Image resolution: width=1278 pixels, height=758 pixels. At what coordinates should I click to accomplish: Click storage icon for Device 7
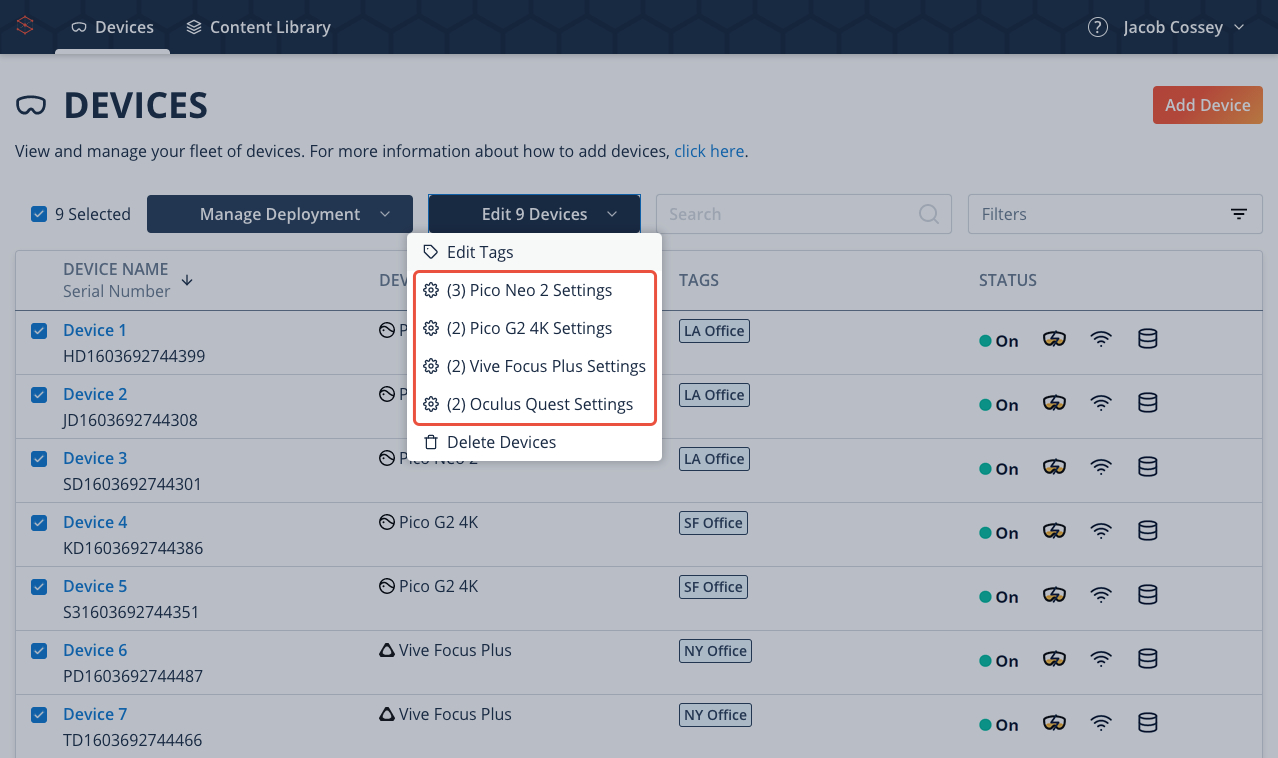(1148, 724)
